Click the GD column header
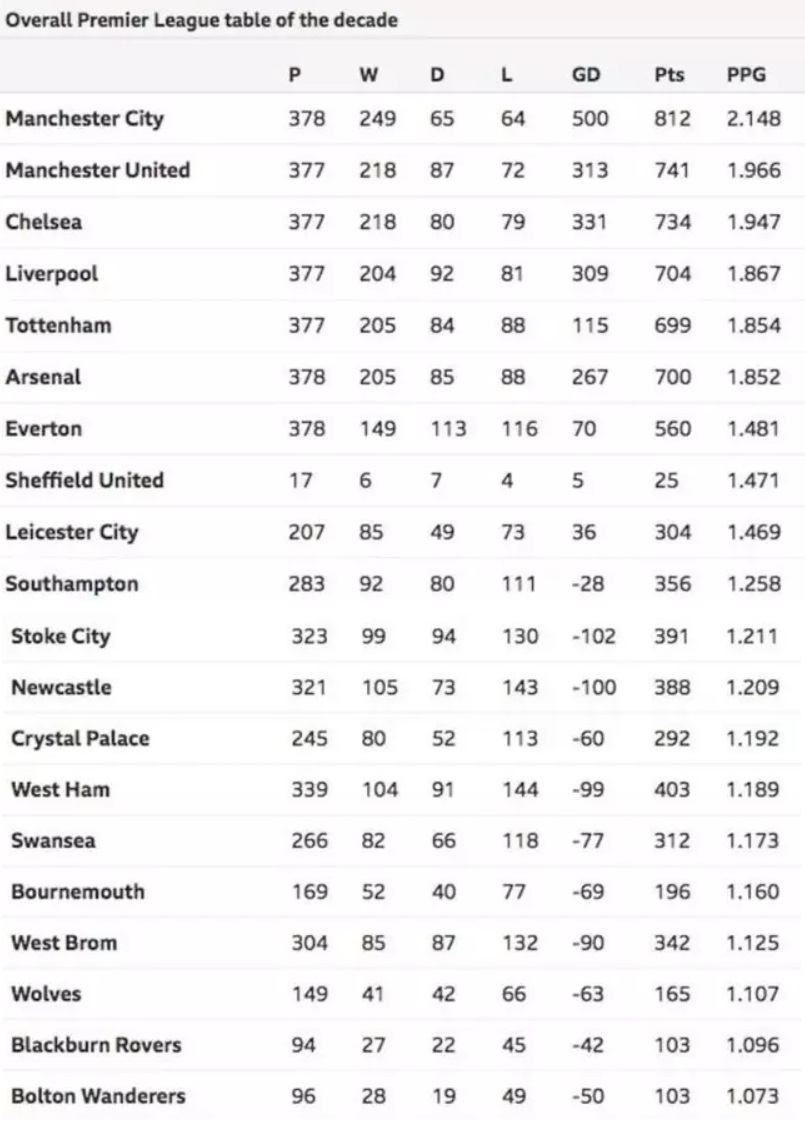This screenshot has height=1123, width=805. [x=586, y=75]
